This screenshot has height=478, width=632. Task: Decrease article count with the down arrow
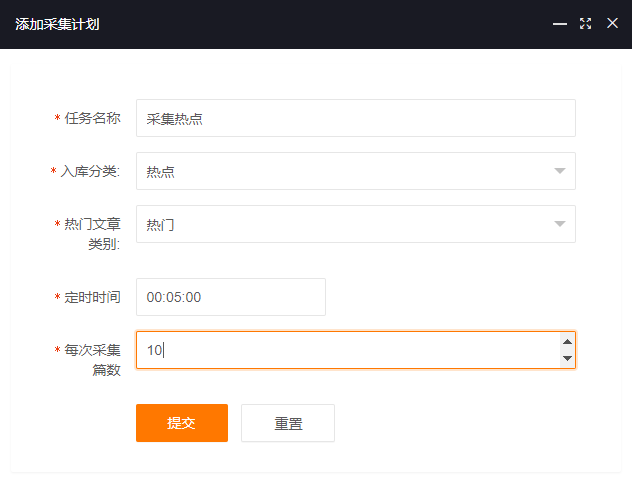[x=568, y=358]
